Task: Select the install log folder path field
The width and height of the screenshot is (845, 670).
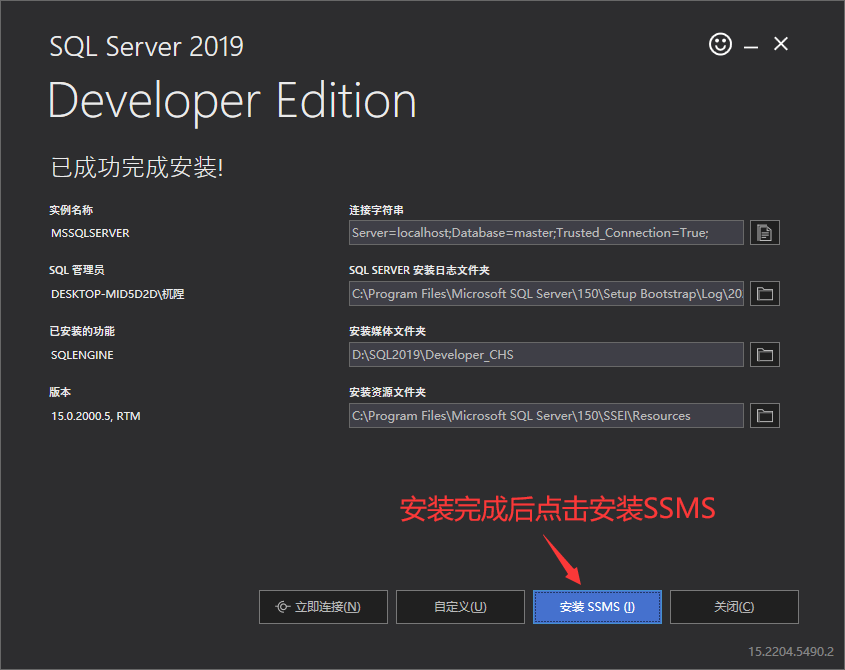Action: [546, 294]
